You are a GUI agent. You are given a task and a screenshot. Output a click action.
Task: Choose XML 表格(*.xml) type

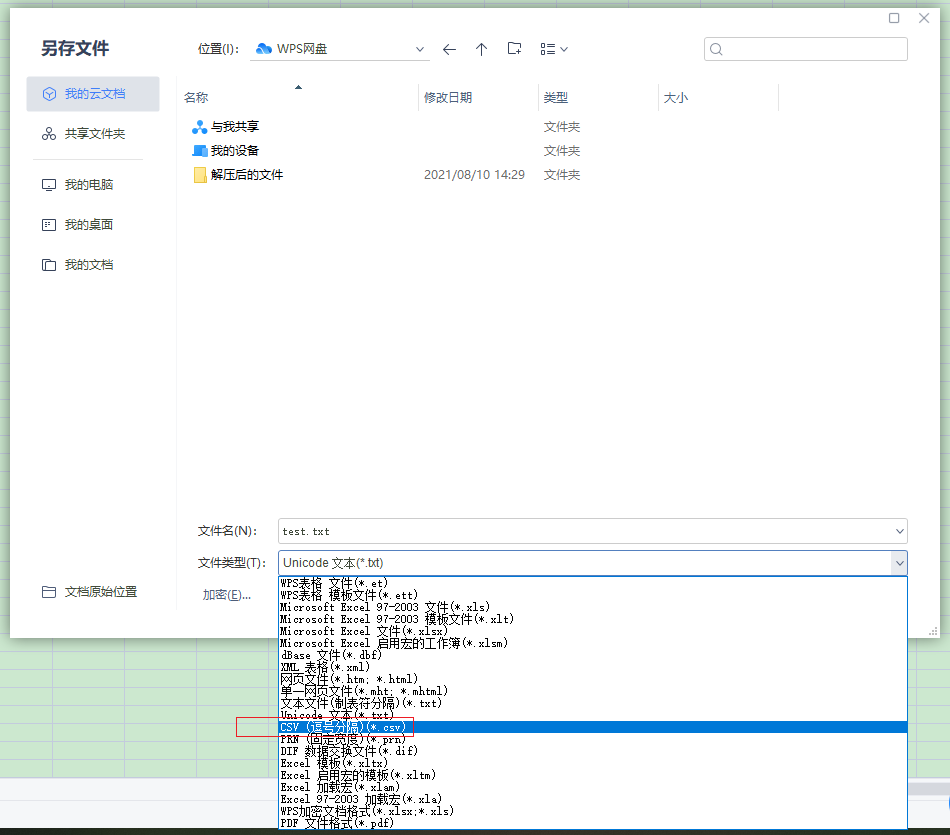tap(593, 667)
